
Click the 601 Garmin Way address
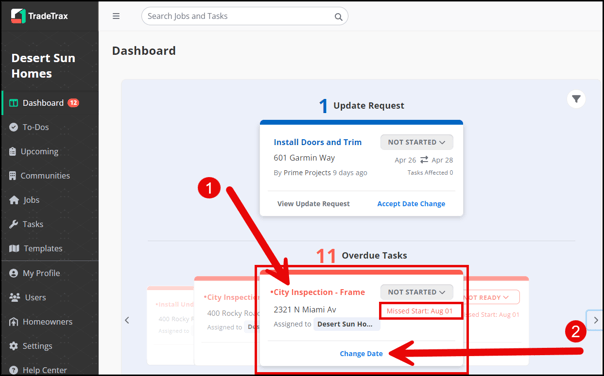click(x=304, y=158)
